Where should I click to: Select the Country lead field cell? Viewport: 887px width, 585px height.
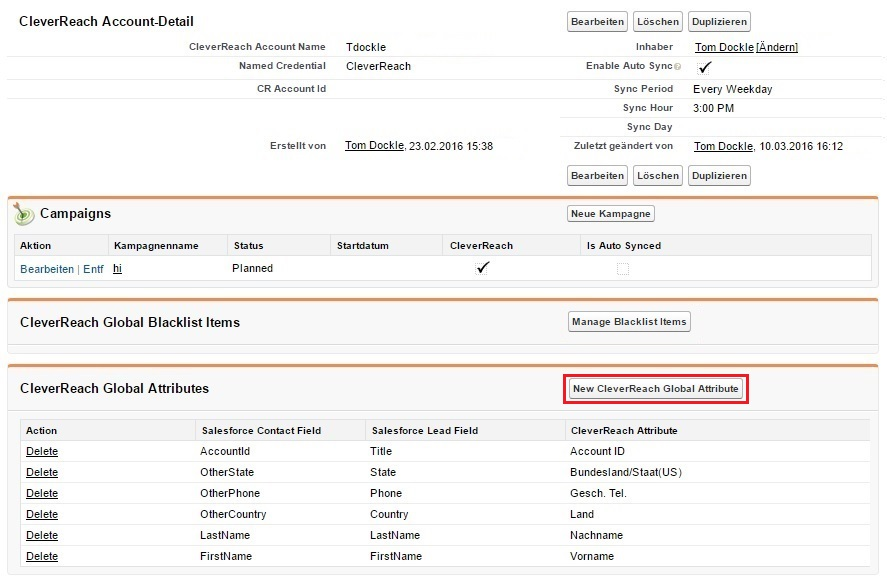389,514
